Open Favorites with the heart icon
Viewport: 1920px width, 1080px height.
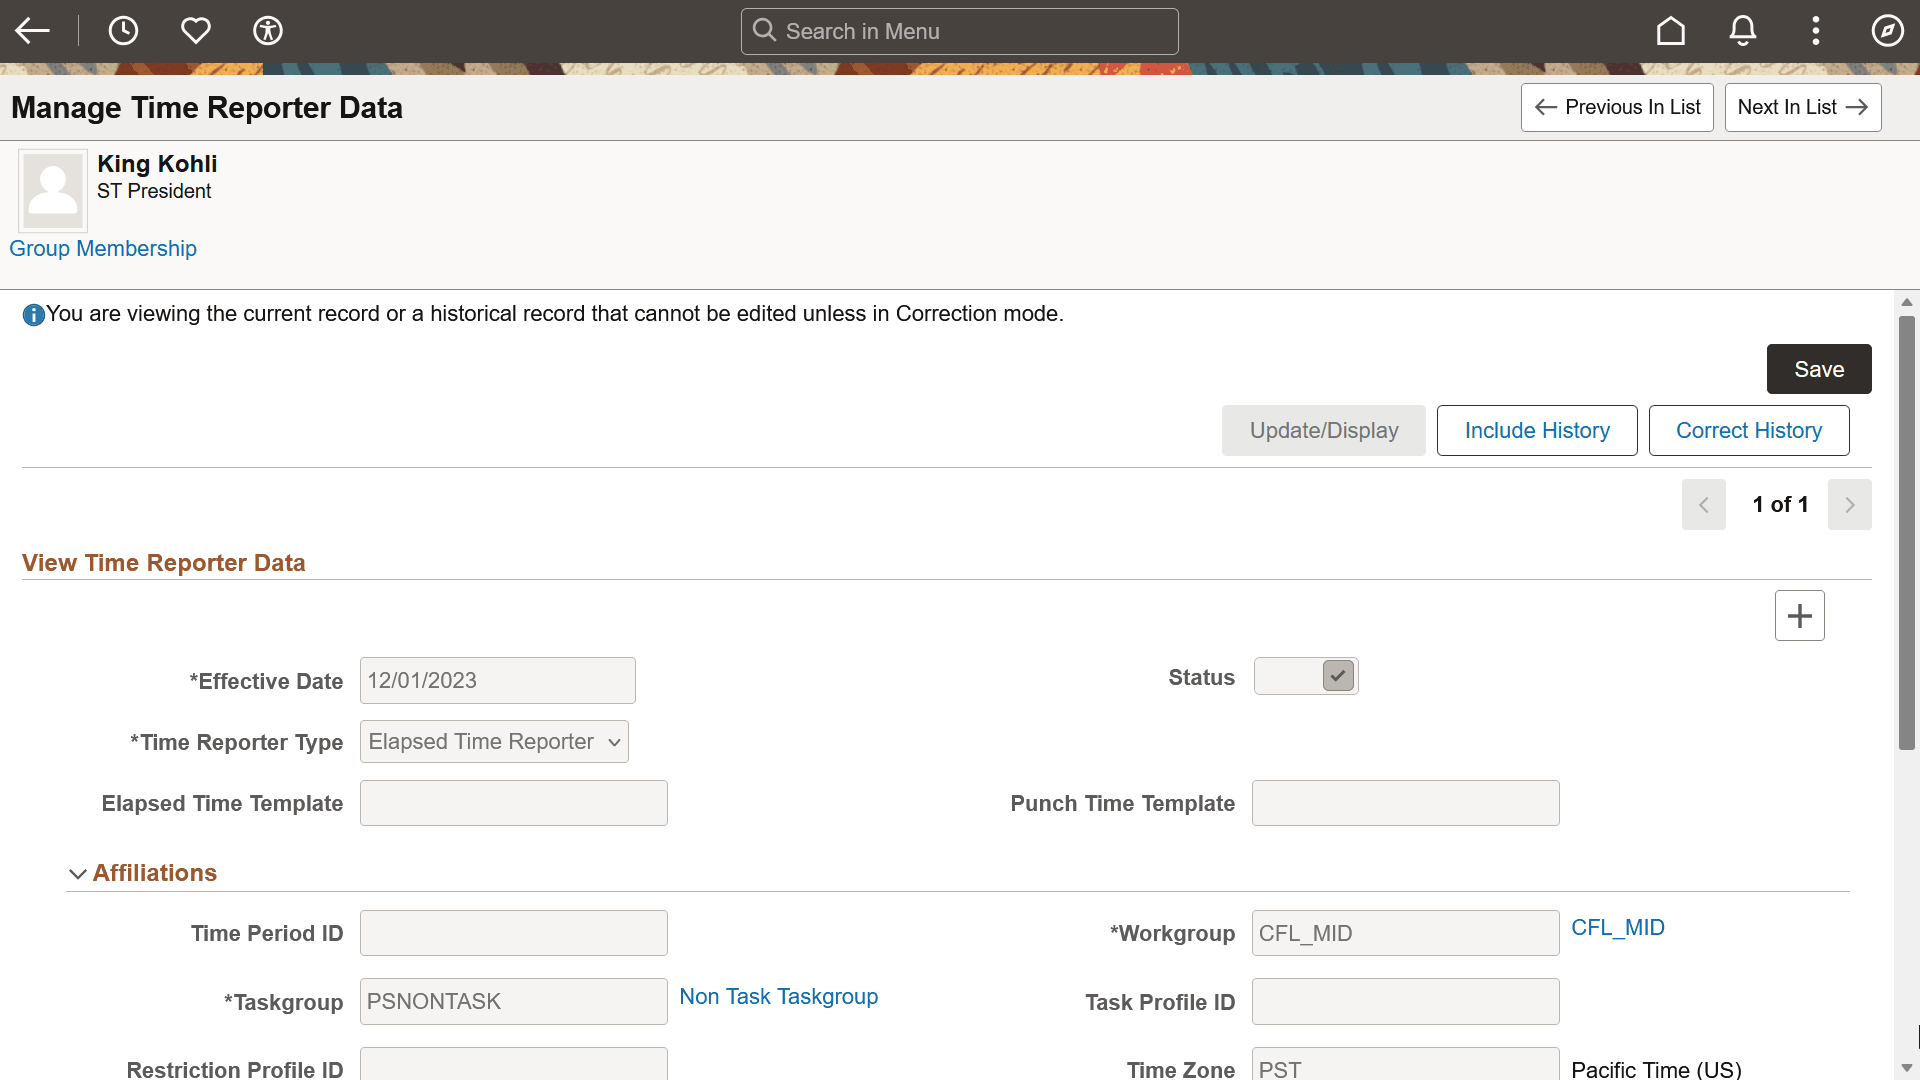195,30
